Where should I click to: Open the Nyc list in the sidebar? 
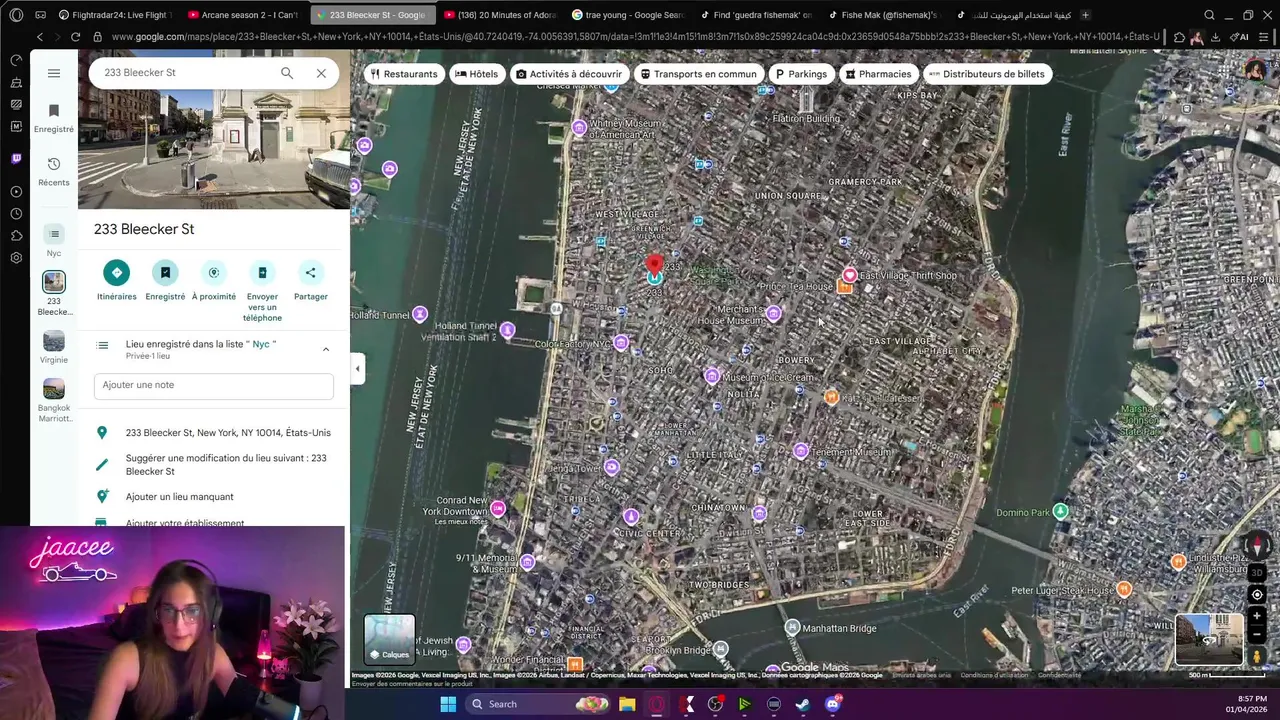coord(54,241)
